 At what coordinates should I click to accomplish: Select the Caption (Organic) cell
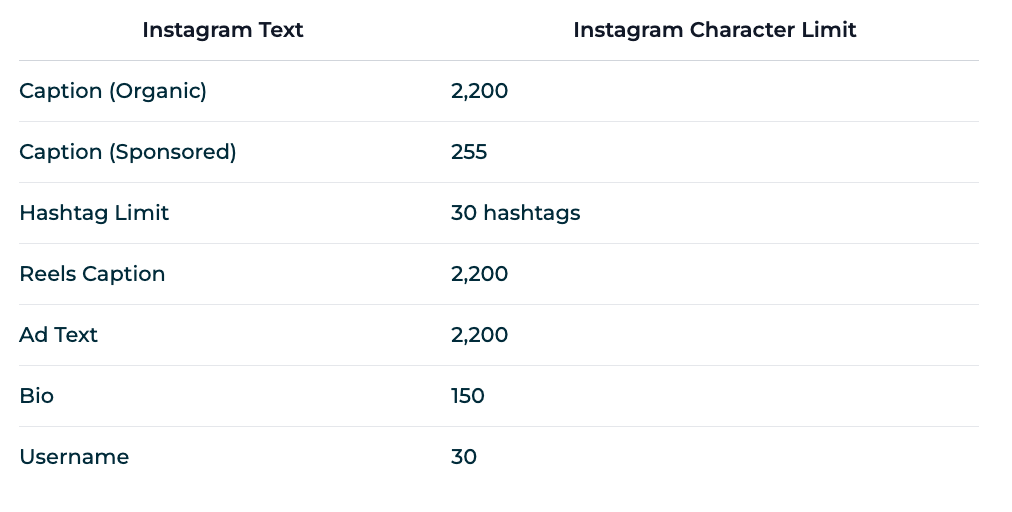point(113,91)
